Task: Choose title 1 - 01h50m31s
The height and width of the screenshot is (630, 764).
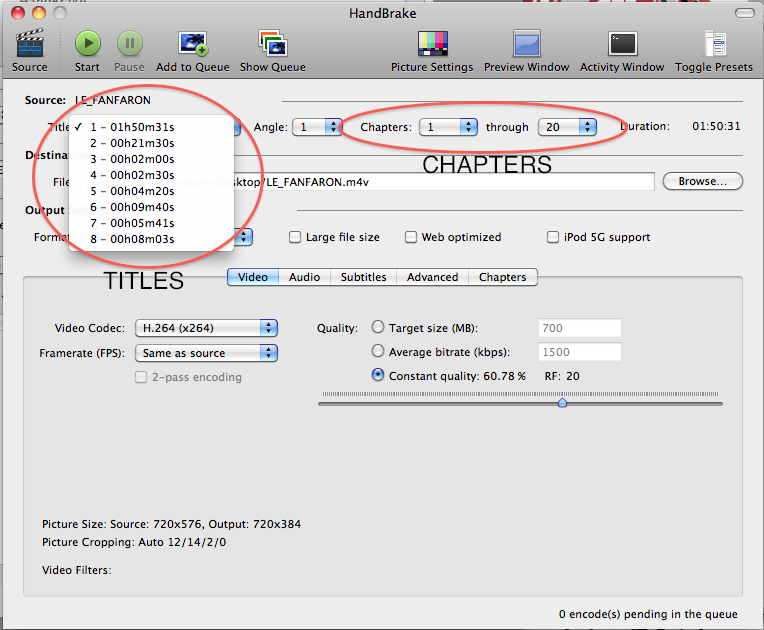Action: (x=152, y=127)
